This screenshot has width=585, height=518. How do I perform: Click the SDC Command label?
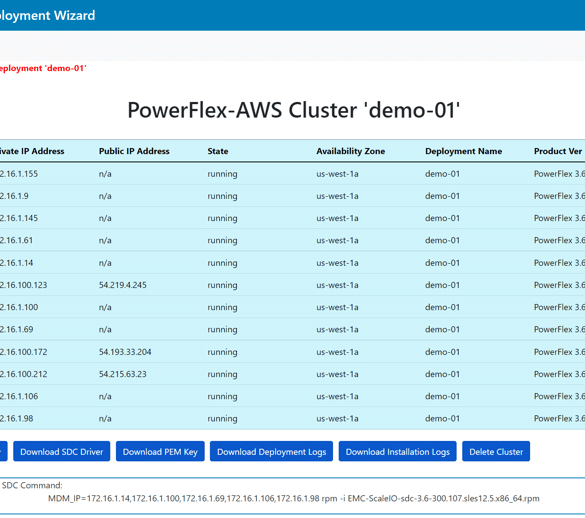point(32,486)
